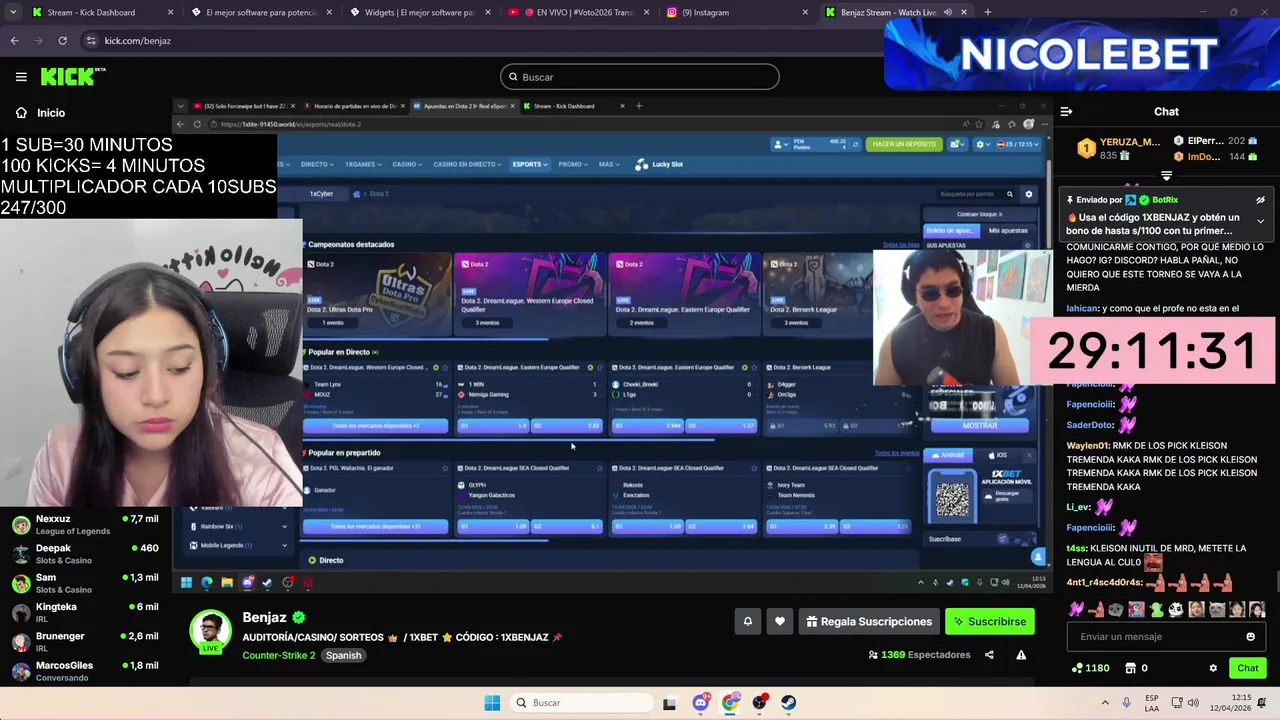Open MarcosGiles channel in sidebar

pyautogui.click(x=84, y=671)
